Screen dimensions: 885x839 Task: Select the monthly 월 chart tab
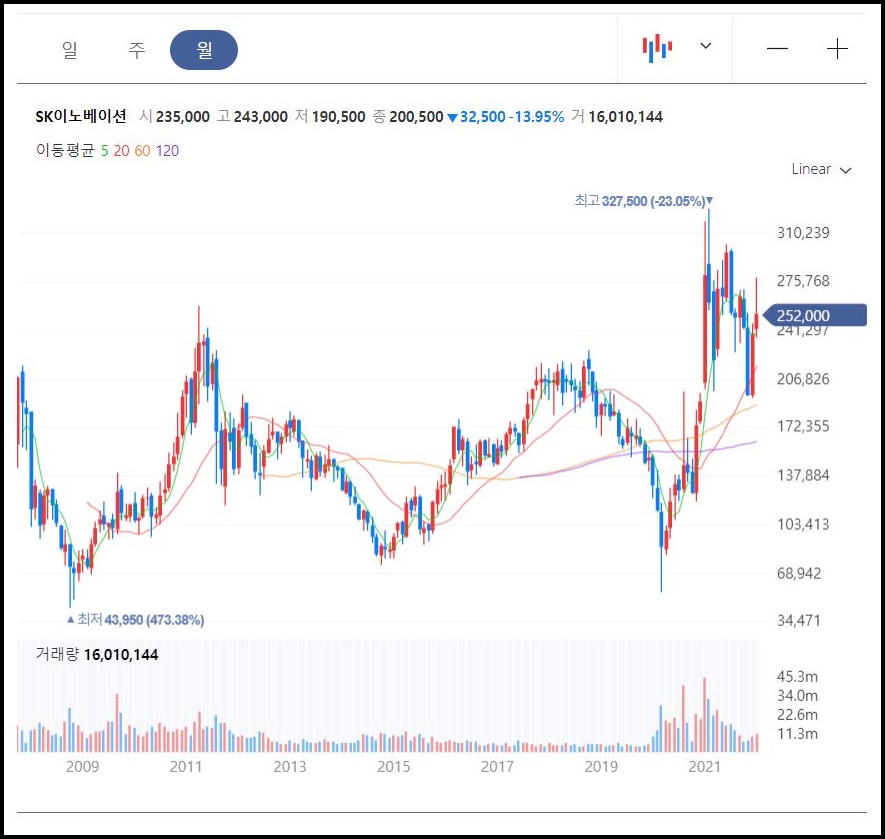204,50
